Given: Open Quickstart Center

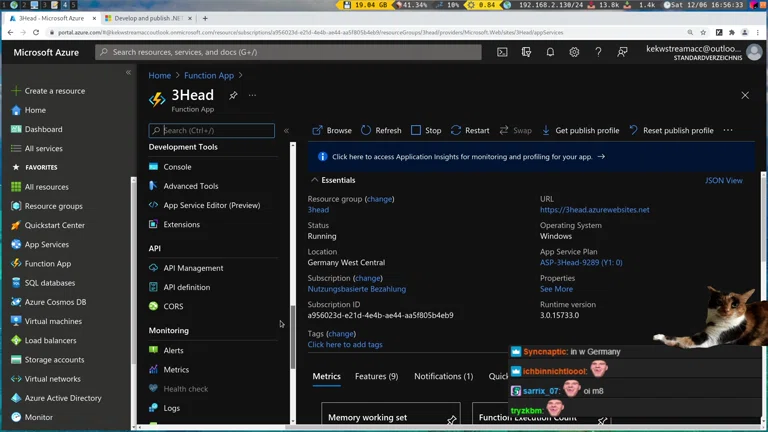Looking at the screenshot, I should pyautogui.click(x=54, y=225).
